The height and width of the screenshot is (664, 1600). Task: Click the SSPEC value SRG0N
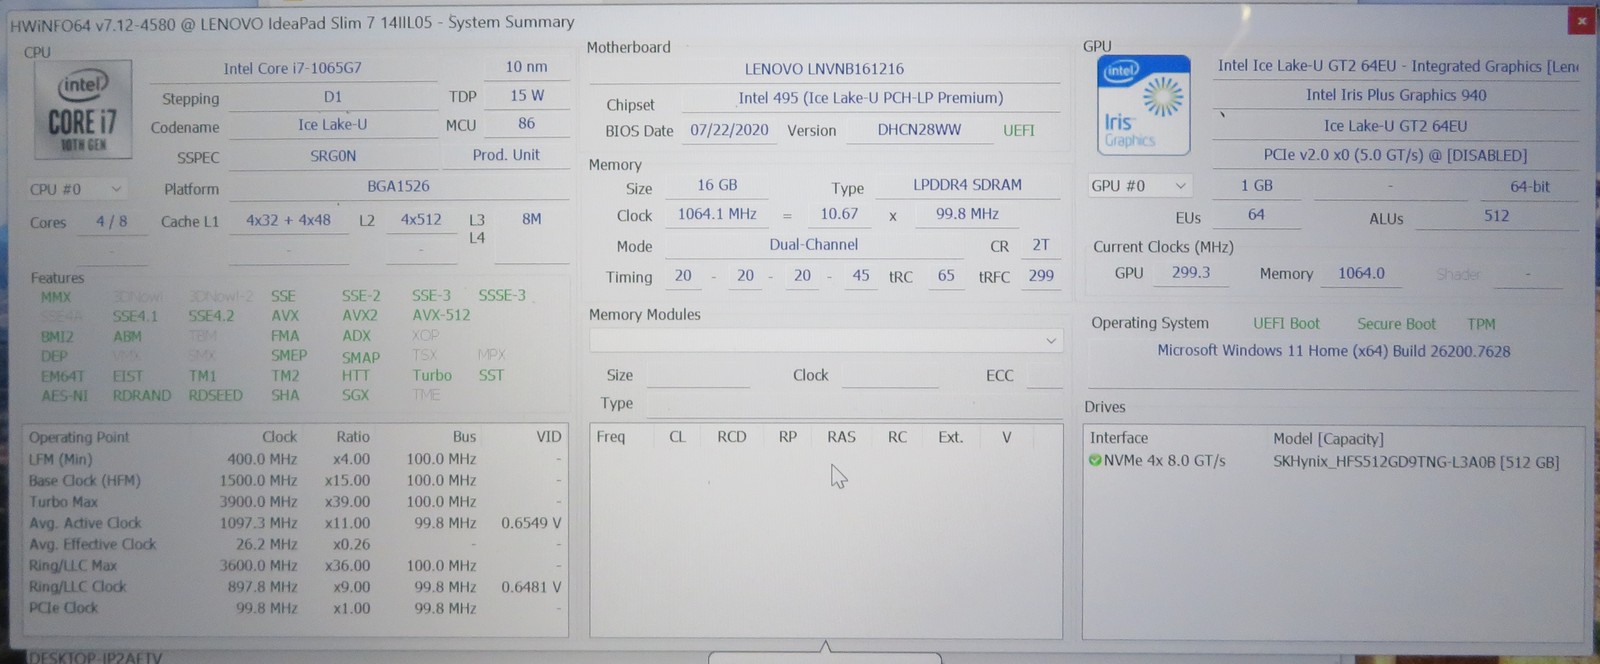pos(333,156)
